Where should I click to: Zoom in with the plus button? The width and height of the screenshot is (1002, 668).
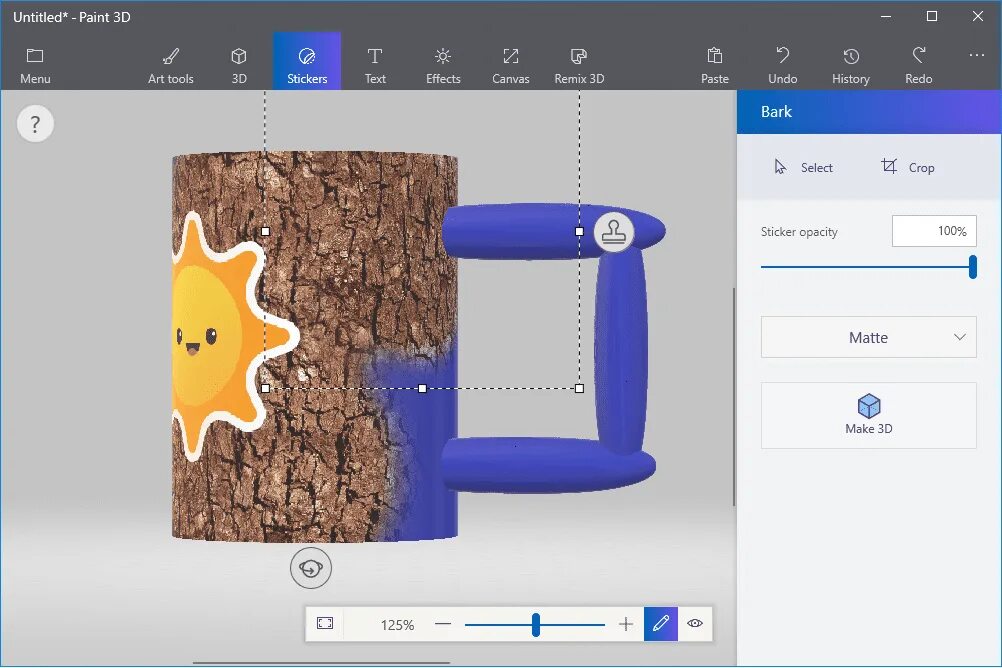click(626, 624)
